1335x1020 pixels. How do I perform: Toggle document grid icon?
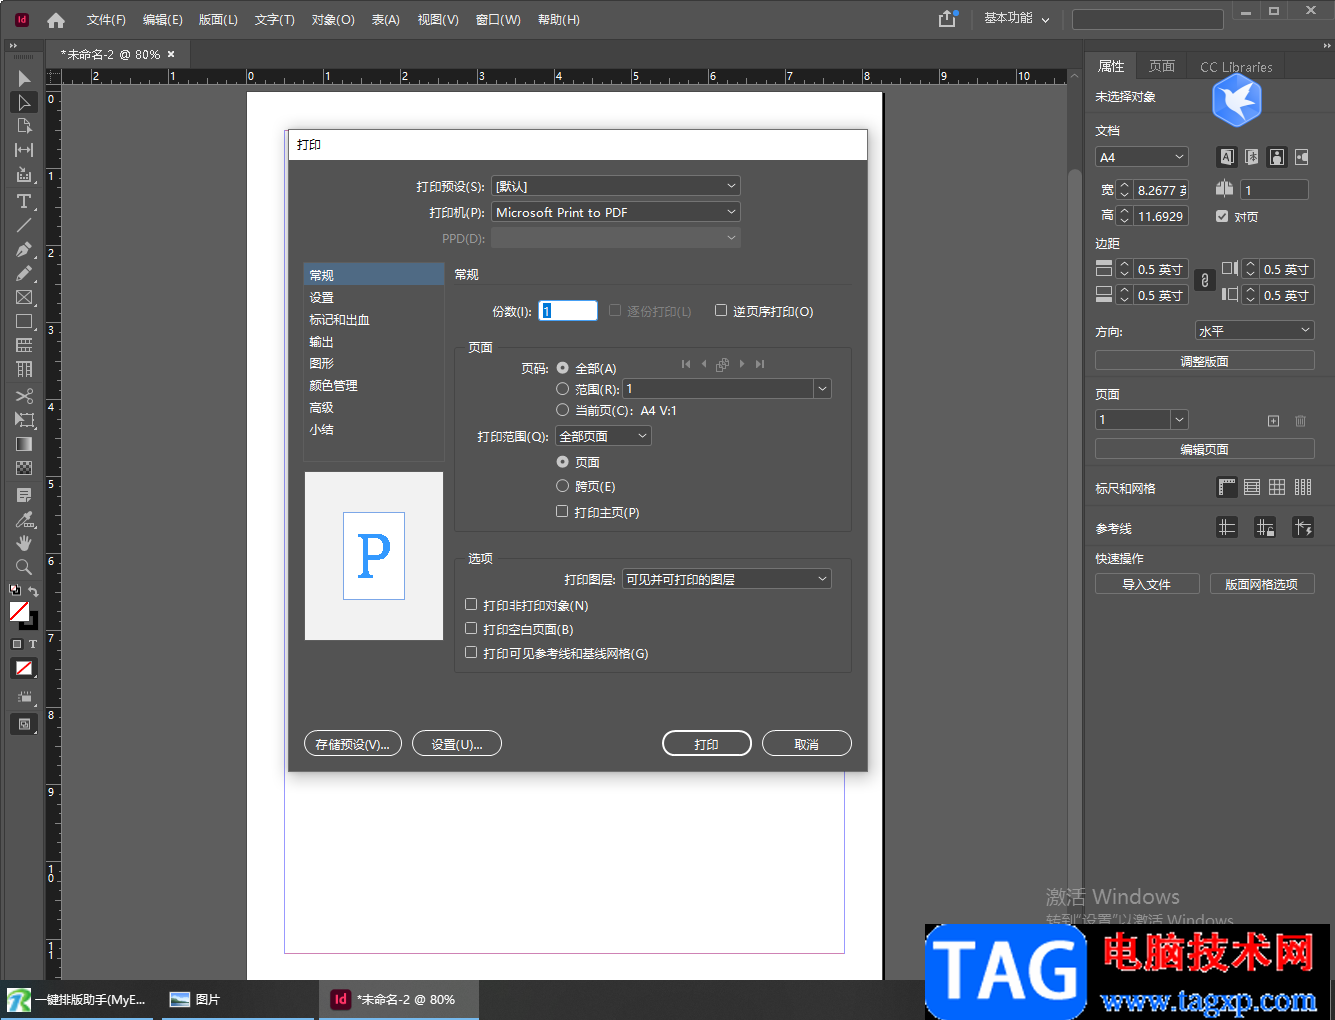tap(1277, 487)
